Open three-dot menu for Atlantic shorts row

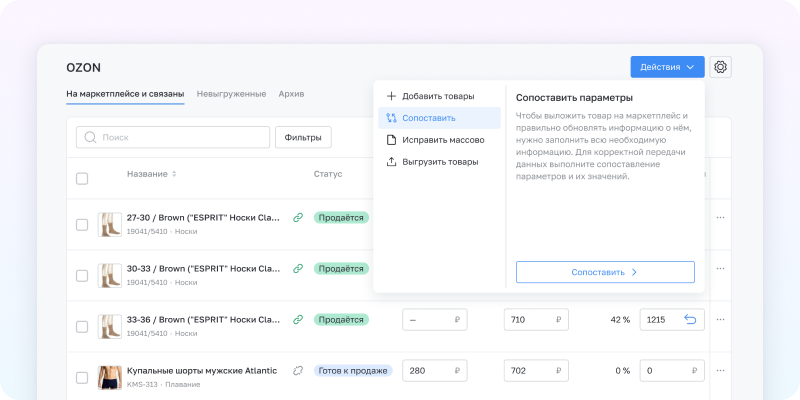720,371
